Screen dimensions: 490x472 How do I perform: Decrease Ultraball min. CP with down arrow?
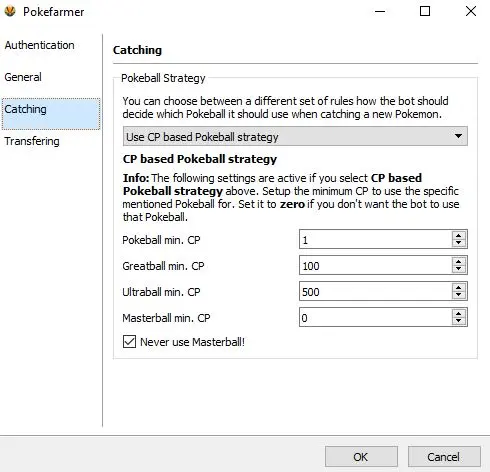tap(459, 295)
